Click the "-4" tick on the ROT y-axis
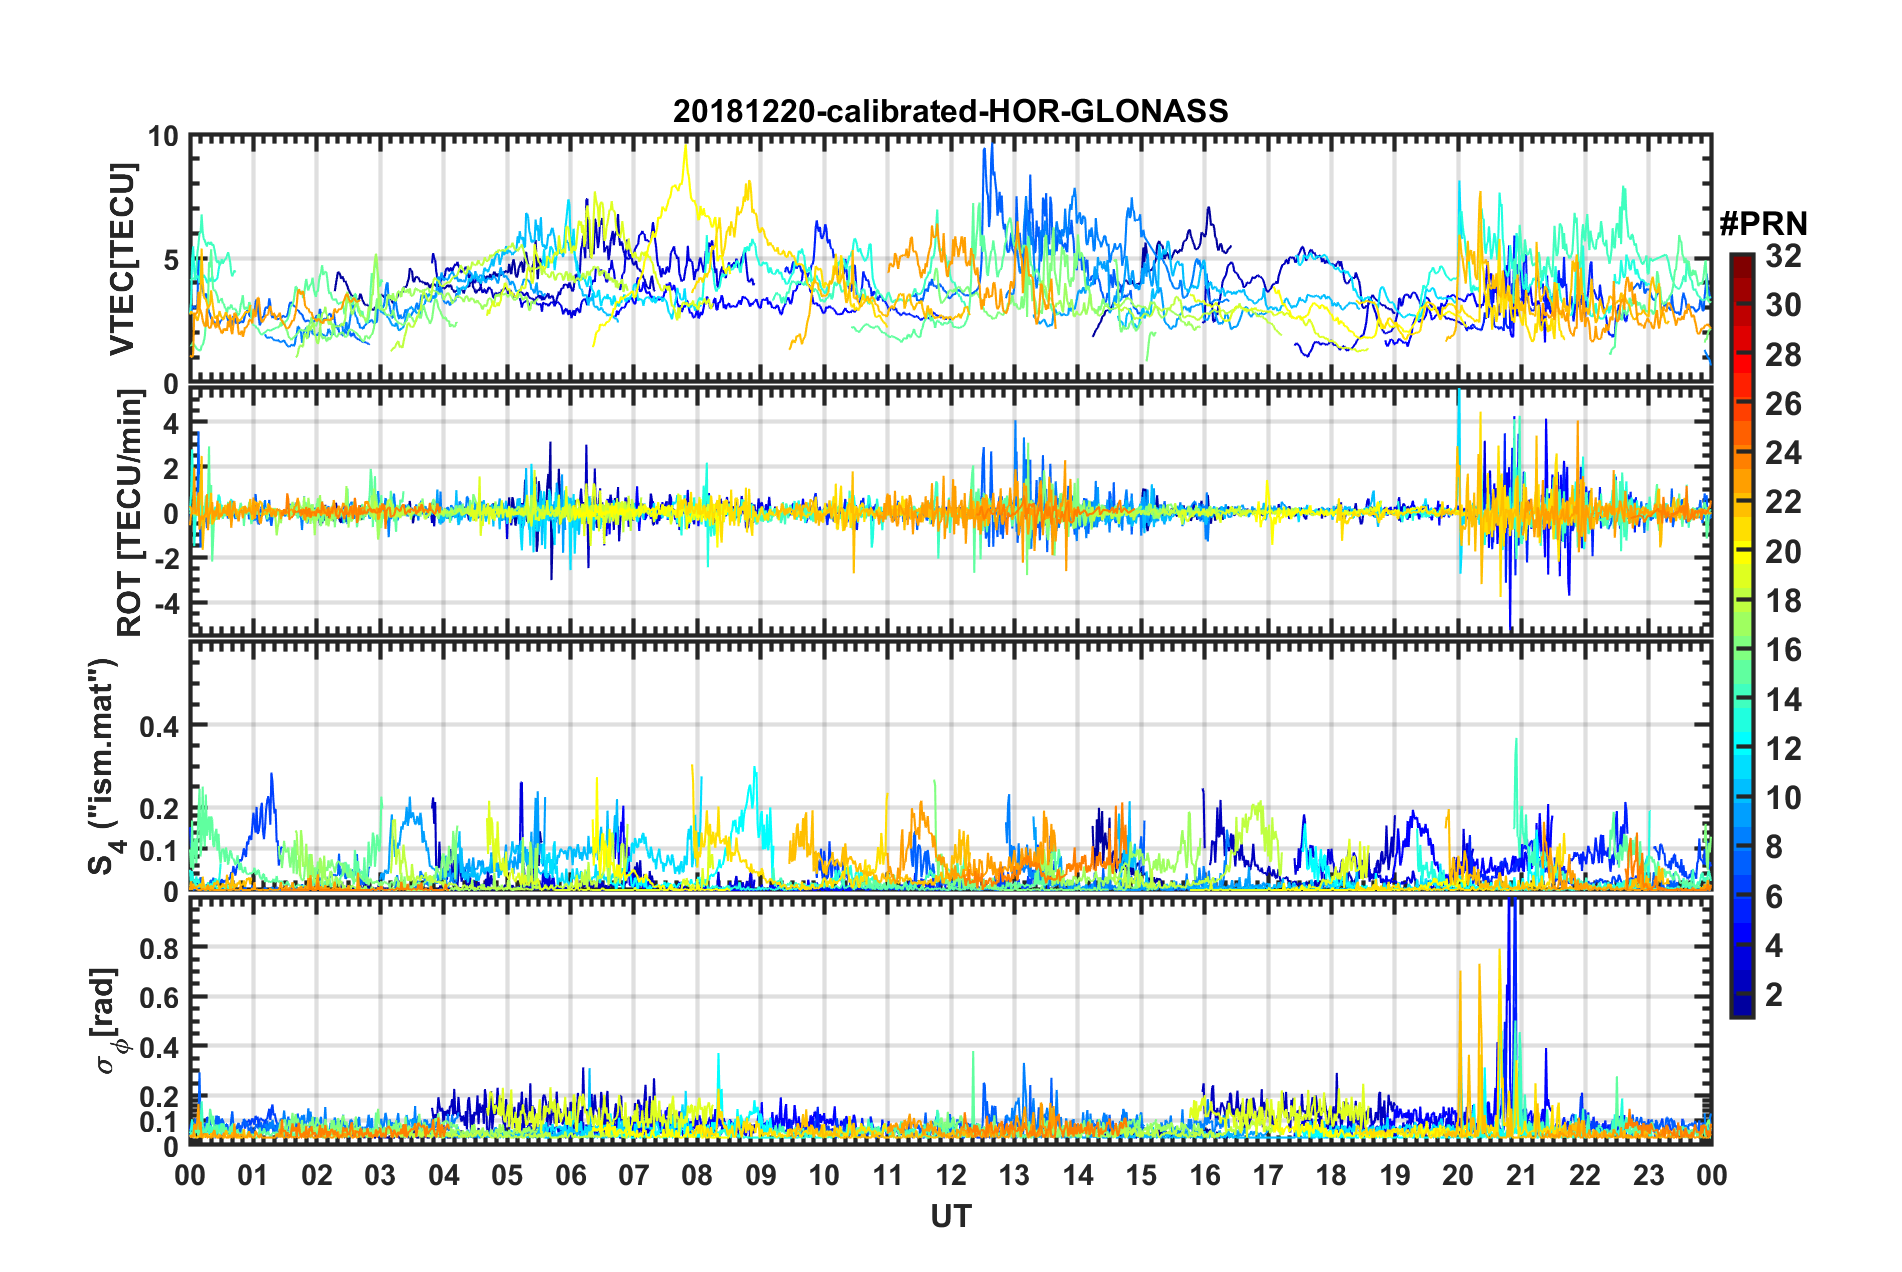 (x=165, y=604)
